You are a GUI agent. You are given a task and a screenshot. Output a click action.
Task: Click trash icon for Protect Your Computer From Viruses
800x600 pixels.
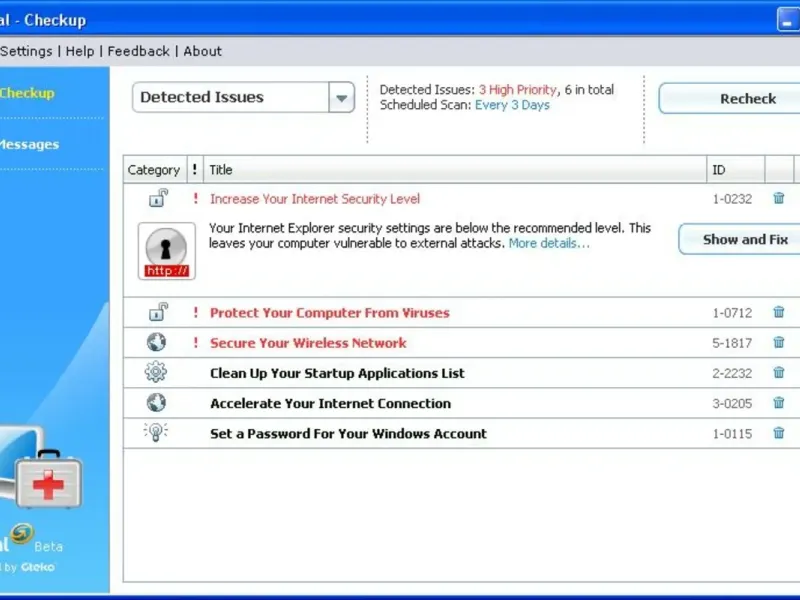[x=779, y=312]
